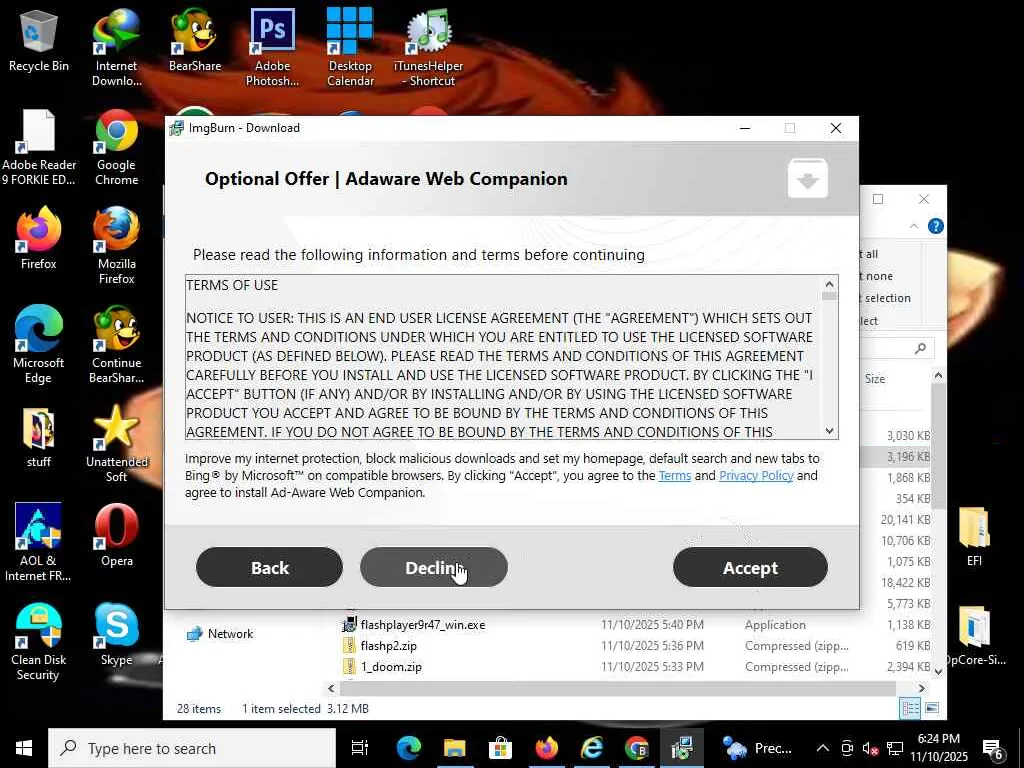
Task: Click the network tray icon
Action: 895,748
